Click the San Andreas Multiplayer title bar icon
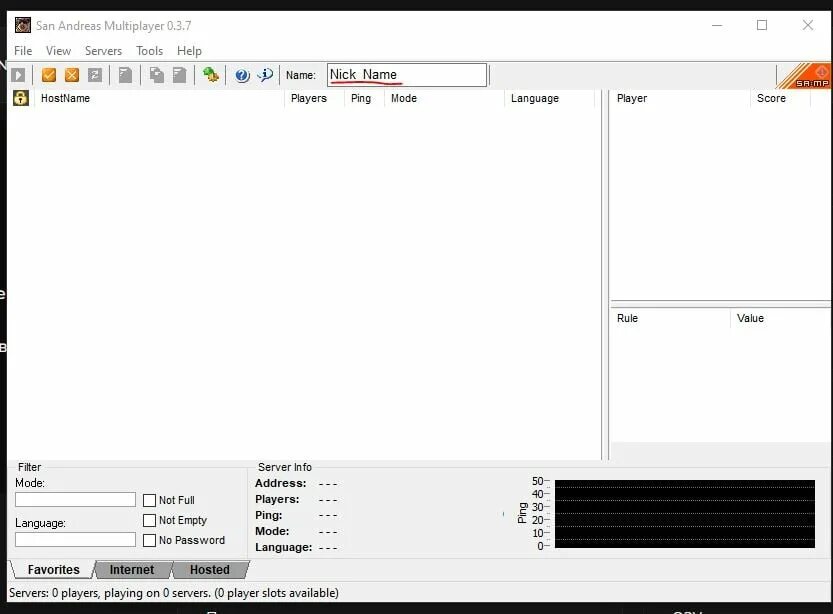This screenshot has height=614, width=833. pyautogui.click(x=23, y=25)
